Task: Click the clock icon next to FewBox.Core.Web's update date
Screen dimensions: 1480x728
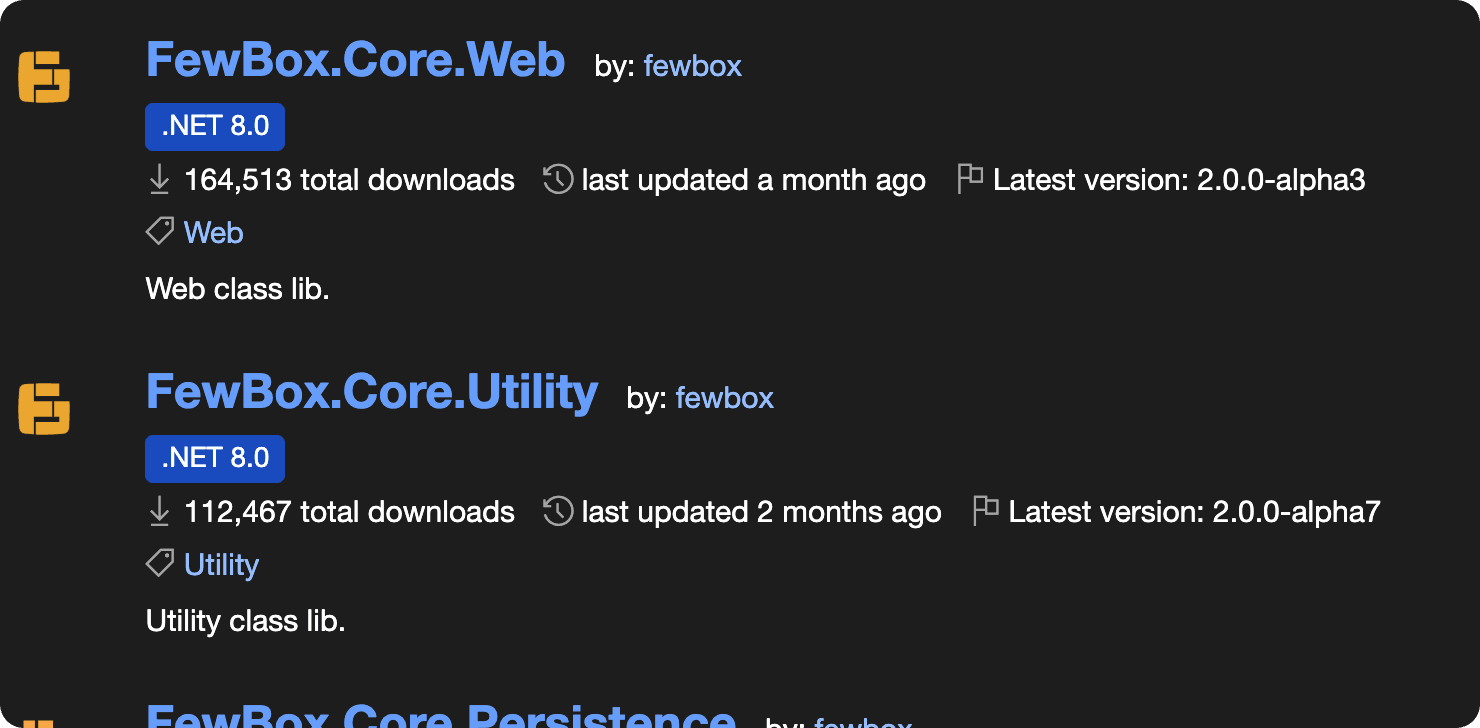Action: click(x=557, y=179)
